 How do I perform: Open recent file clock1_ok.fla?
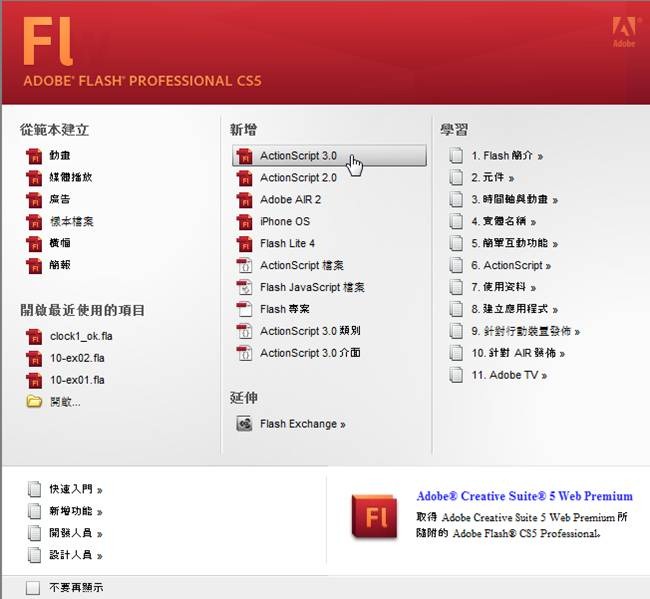tap(81, 336)
